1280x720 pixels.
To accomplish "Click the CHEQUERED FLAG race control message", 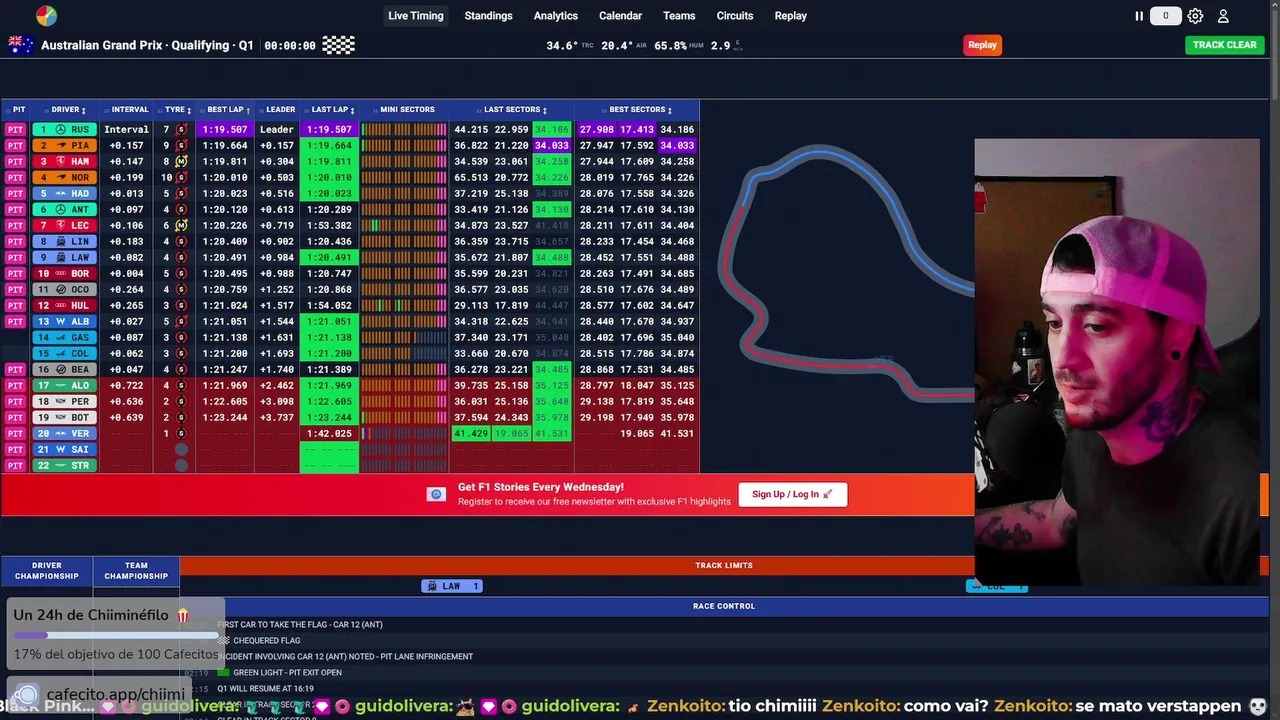I will tap(266, 640).
